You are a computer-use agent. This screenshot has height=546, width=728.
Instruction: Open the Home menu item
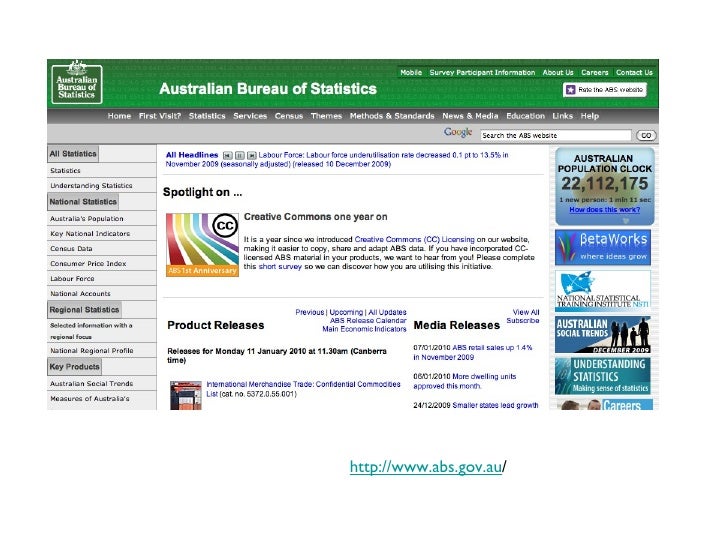point(119,116)
